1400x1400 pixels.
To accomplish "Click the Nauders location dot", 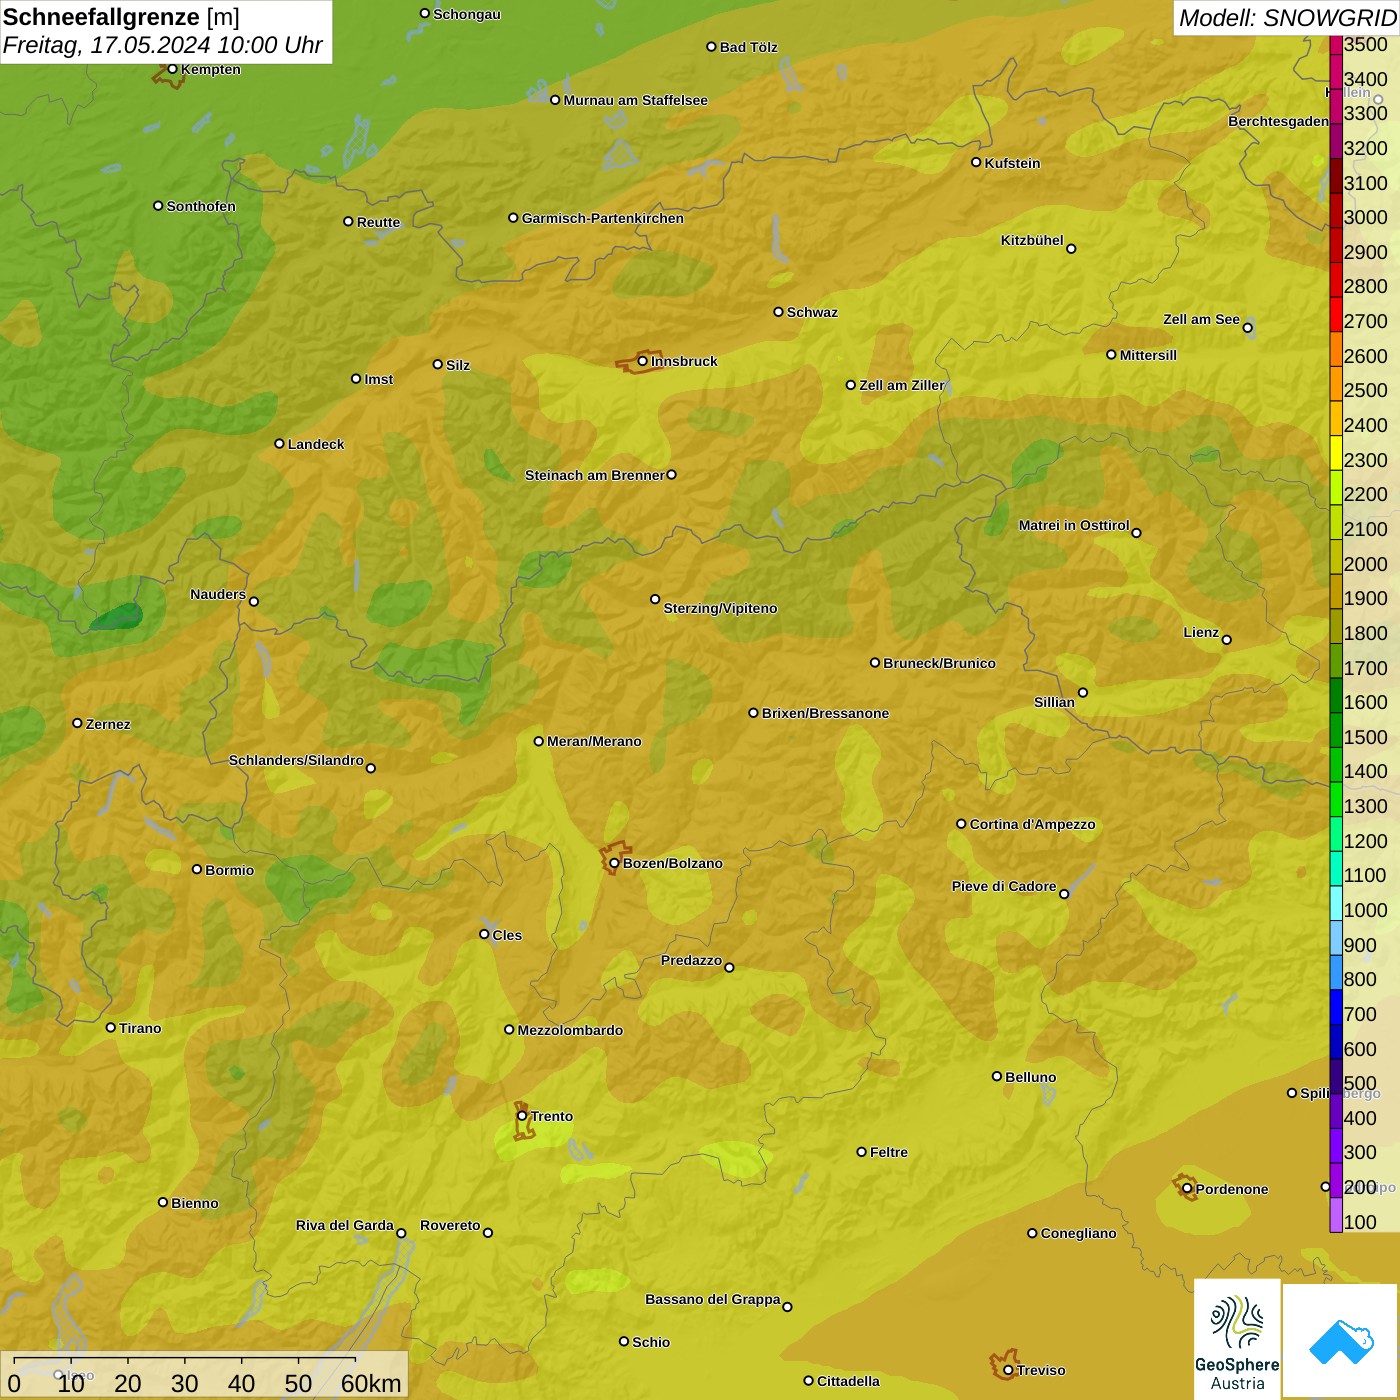I will (x=254, y=601).
